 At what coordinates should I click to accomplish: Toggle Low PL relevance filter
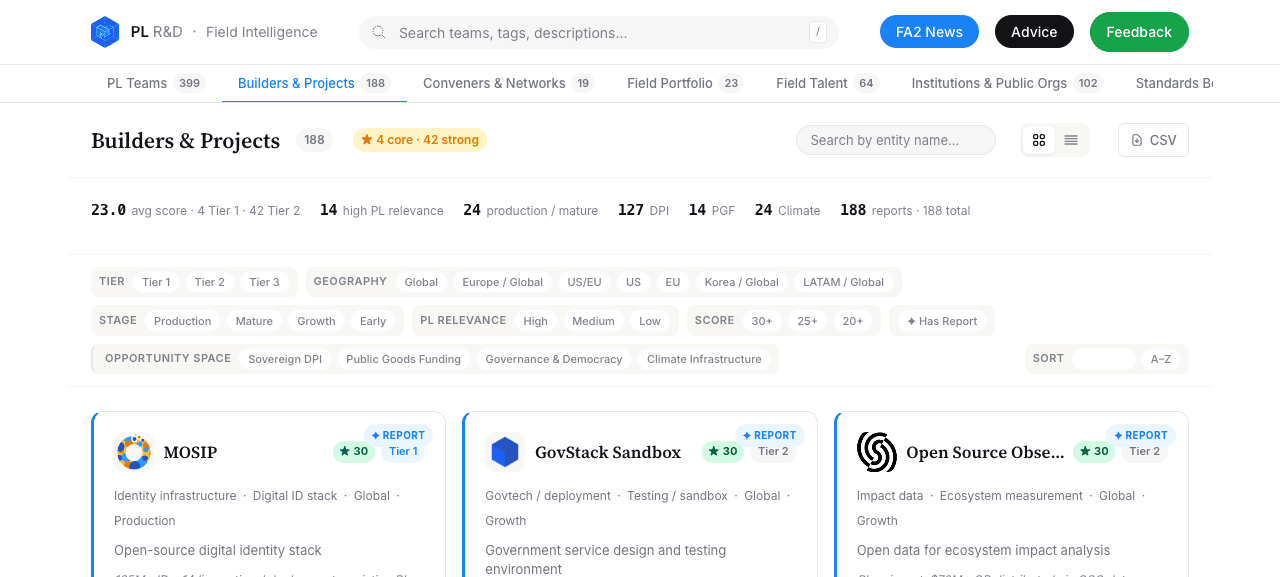650,321
